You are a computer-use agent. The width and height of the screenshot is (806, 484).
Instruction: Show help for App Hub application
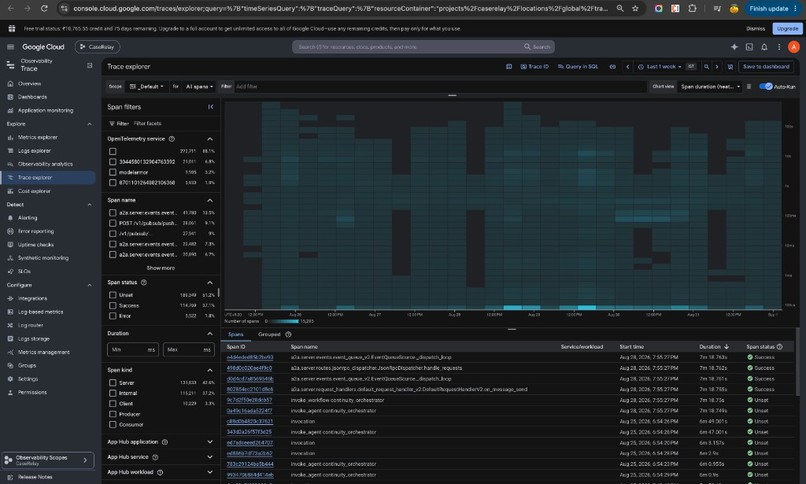[165, 442]
